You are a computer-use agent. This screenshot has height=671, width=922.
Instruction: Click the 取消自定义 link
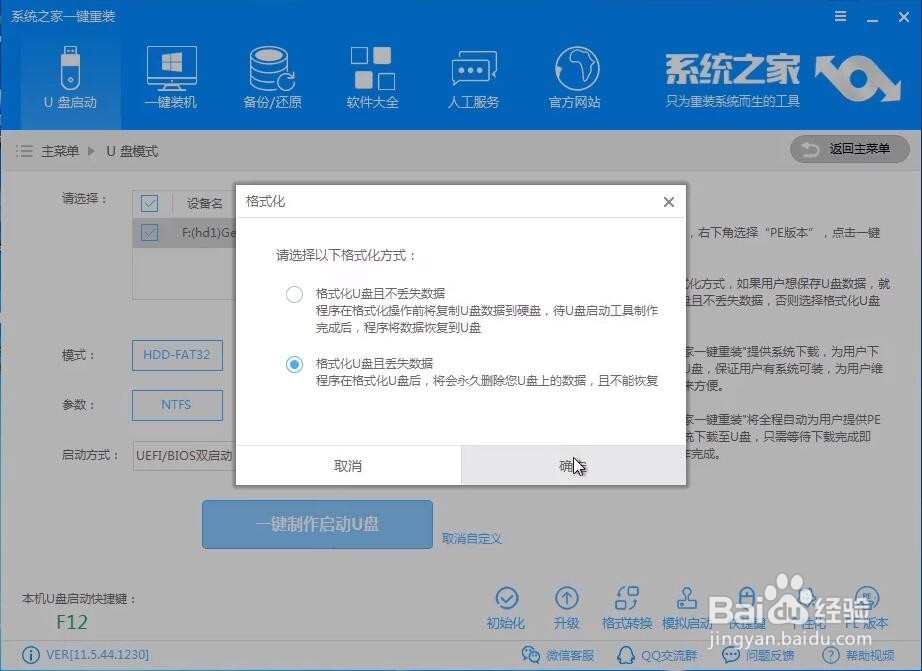[472, 538]
